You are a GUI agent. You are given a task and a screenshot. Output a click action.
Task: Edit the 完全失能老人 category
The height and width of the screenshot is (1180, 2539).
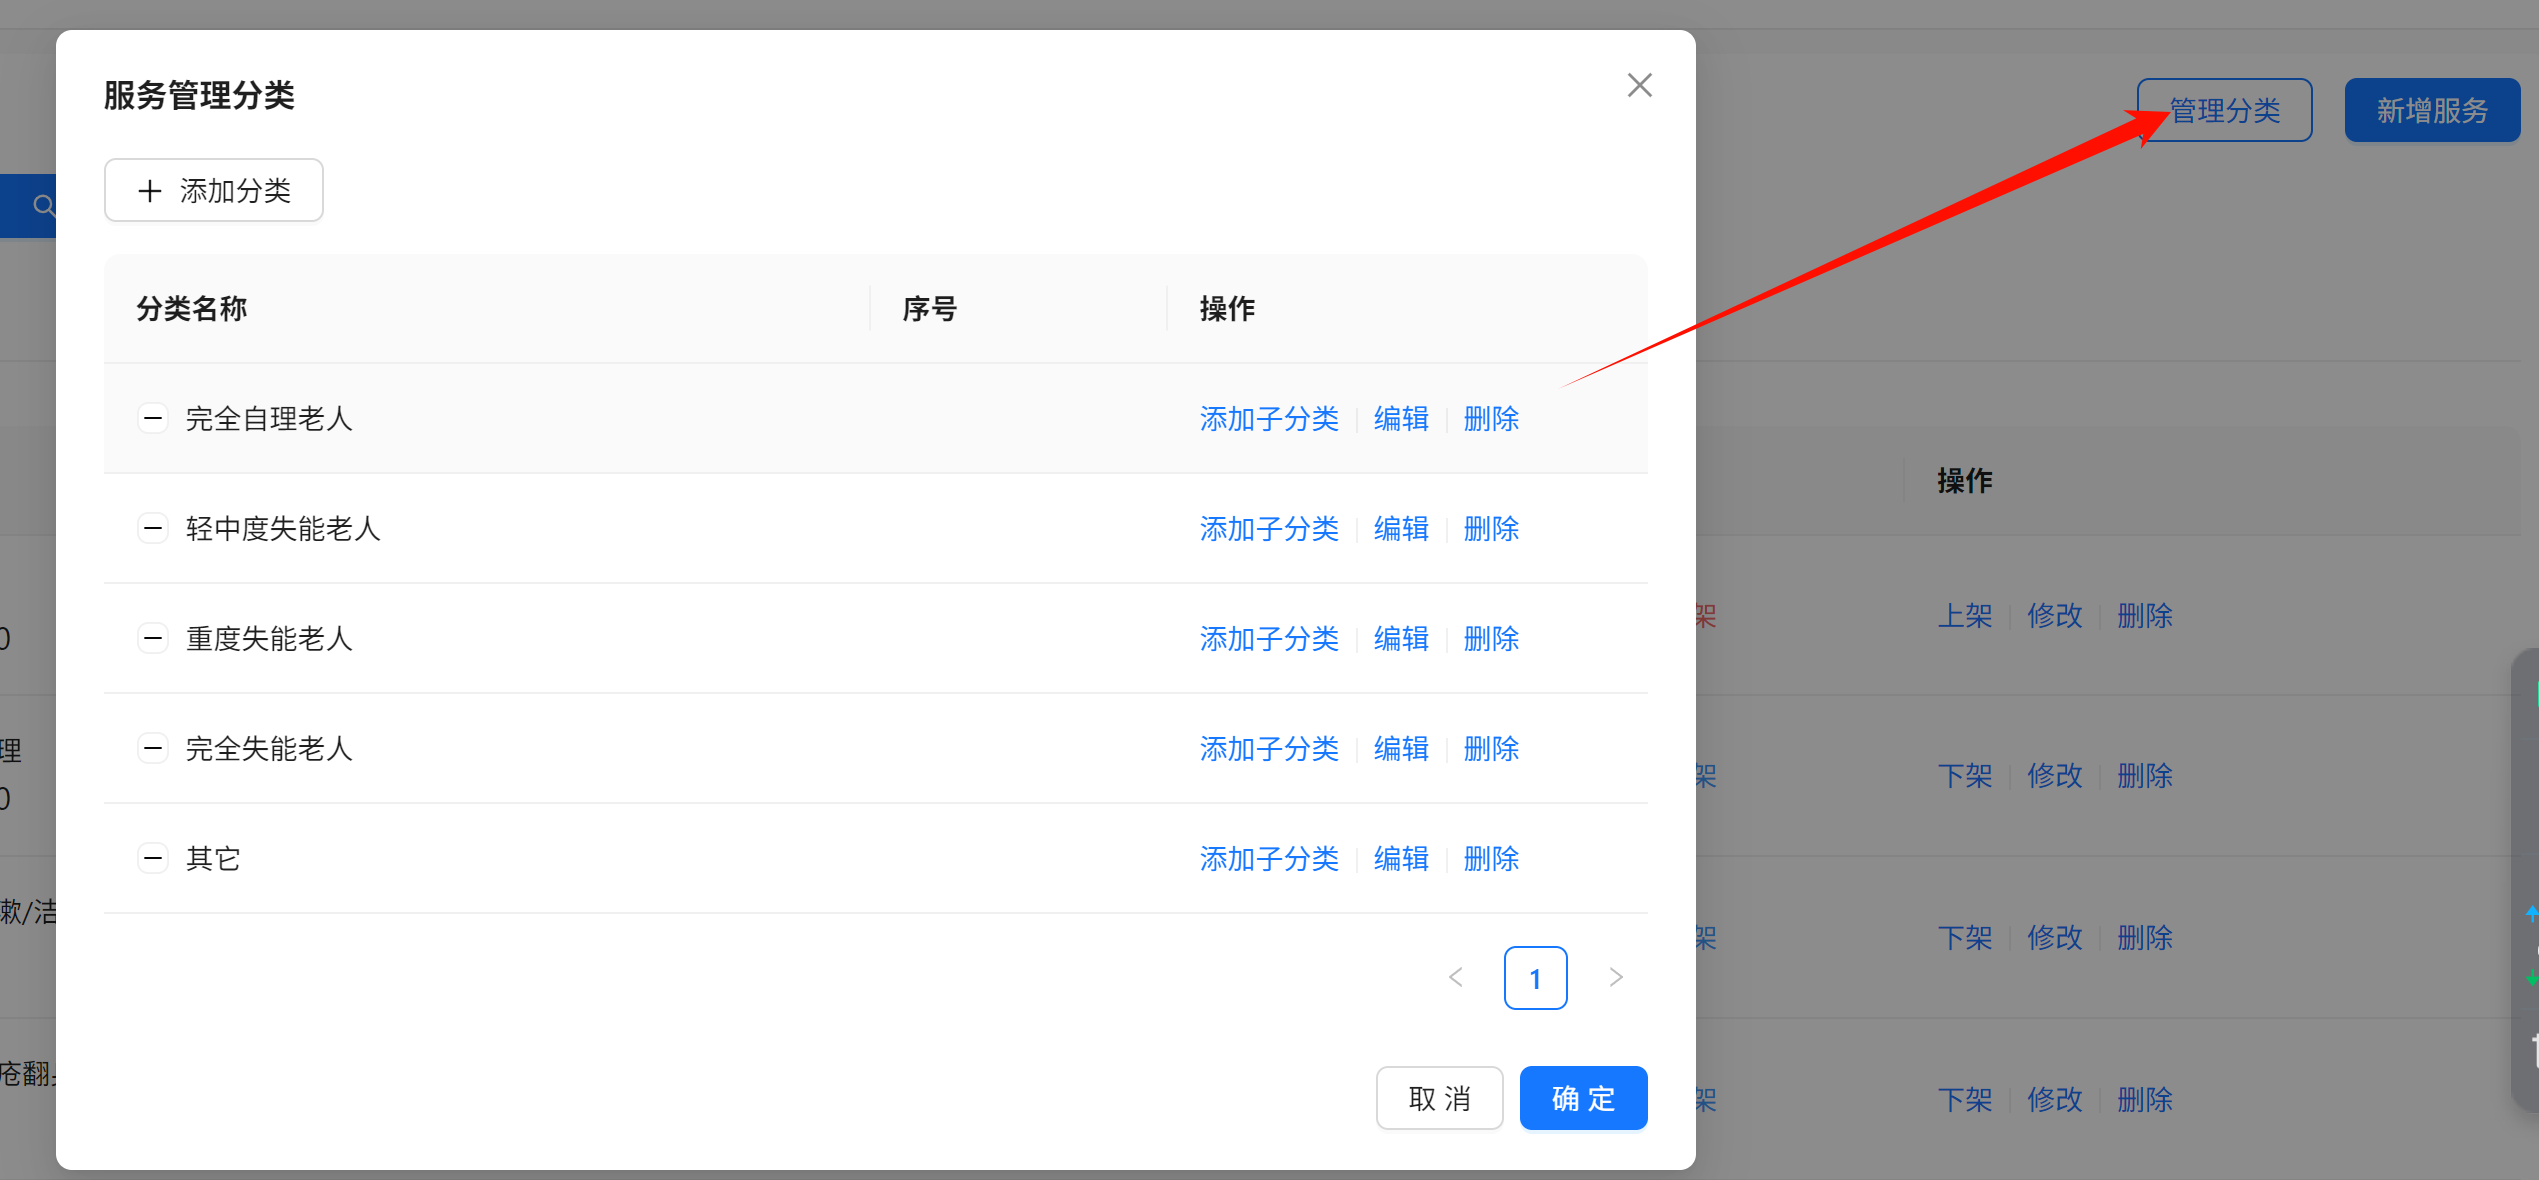point(1400,749)
